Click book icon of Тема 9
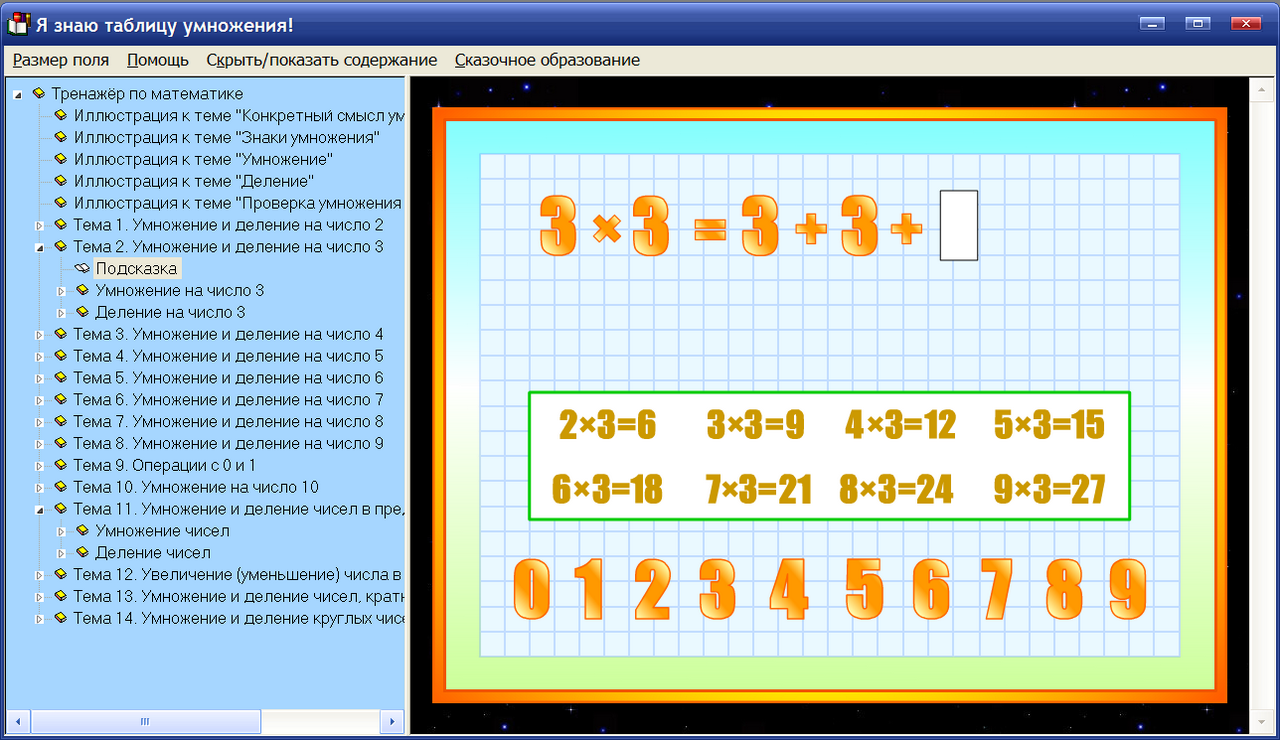1280x740 pixels. click(x=61, y=465)
